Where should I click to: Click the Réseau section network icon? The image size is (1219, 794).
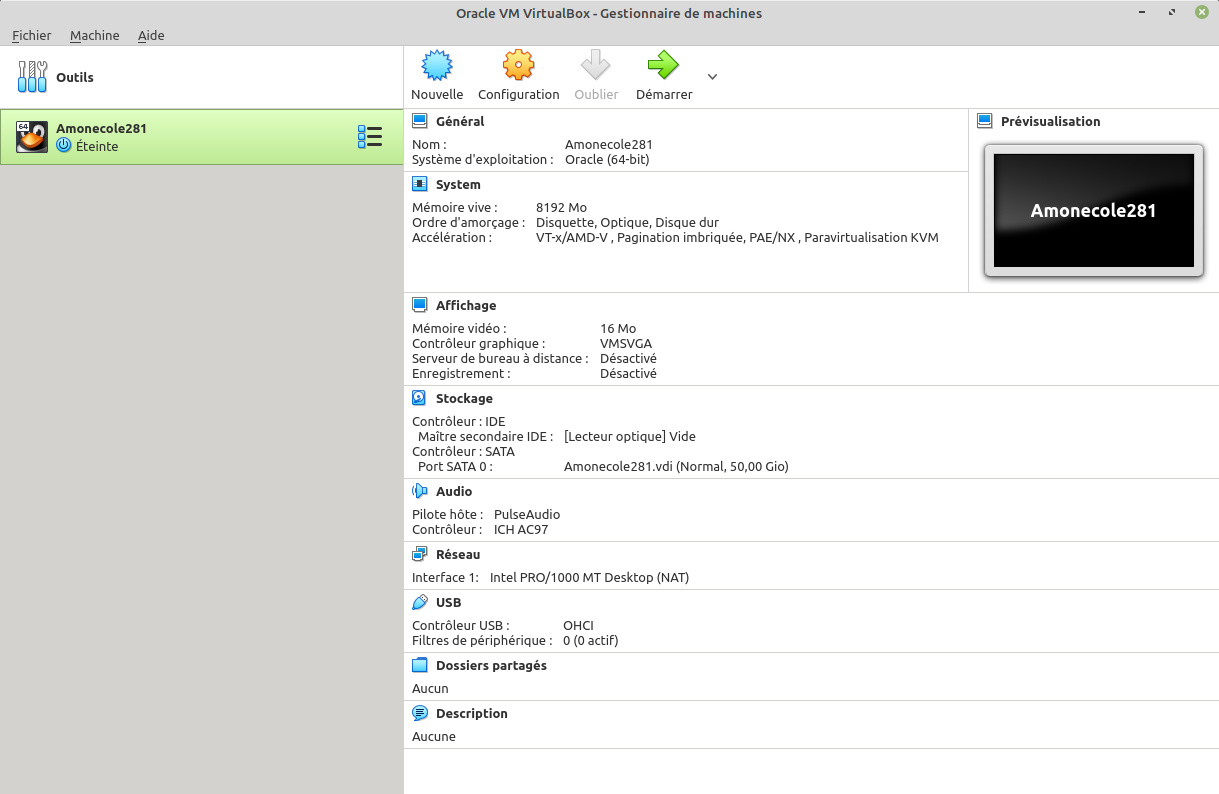click(x=420, y=555)
